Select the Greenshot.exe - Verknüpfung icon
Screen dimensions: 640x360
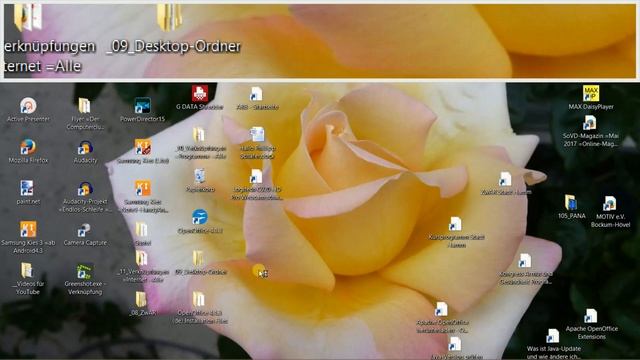[84, 271]
